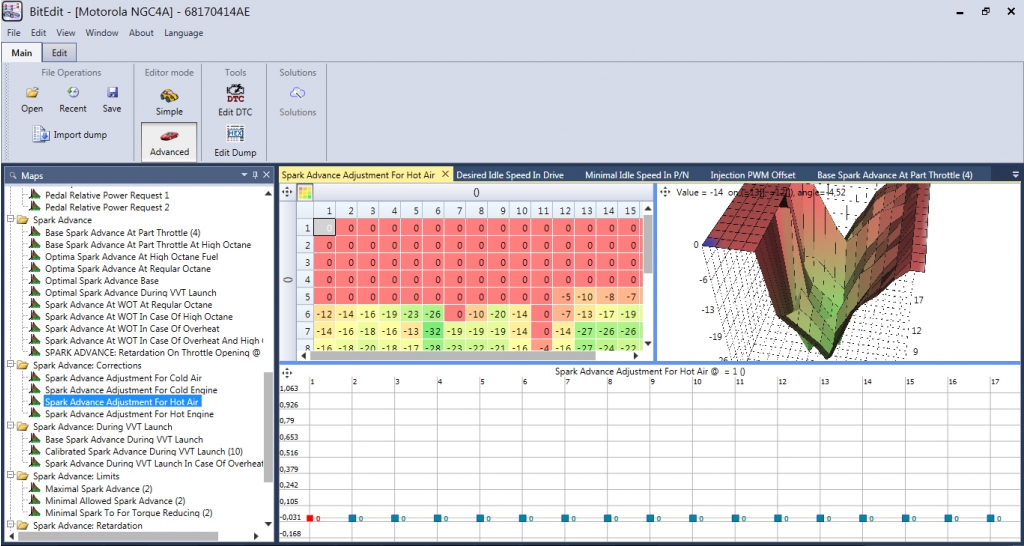Image resolution: width=1024 pixels, height=546 pixels.
Task: Open the Edit menu
Action: tap(39, 33)
